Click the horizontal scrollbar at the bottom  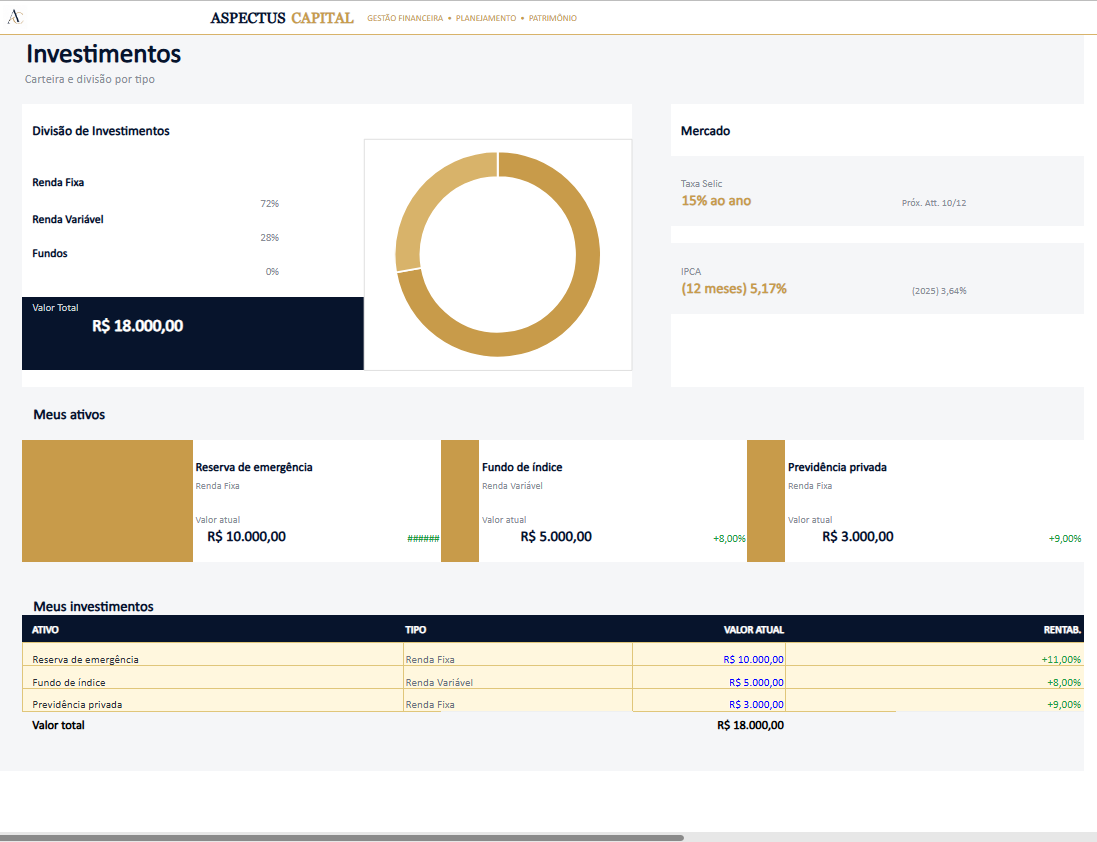click(x=342, y=837)
